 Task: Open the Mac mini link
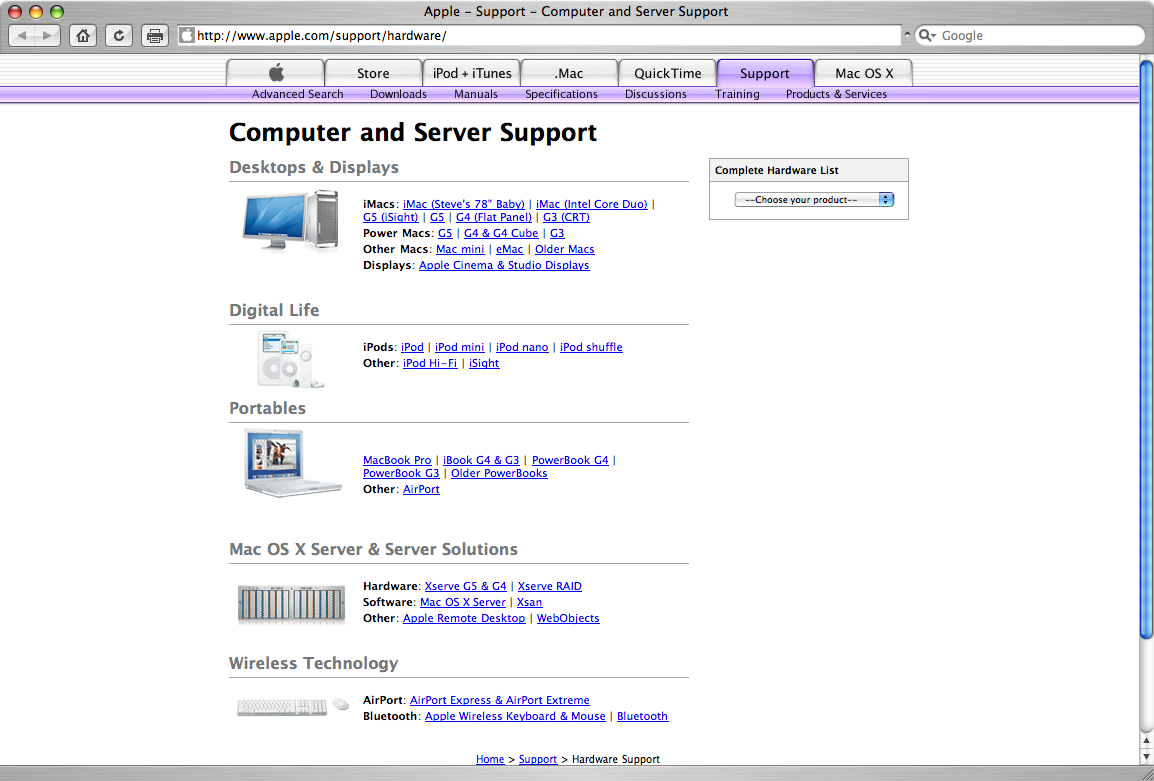[x=460, y=250]
